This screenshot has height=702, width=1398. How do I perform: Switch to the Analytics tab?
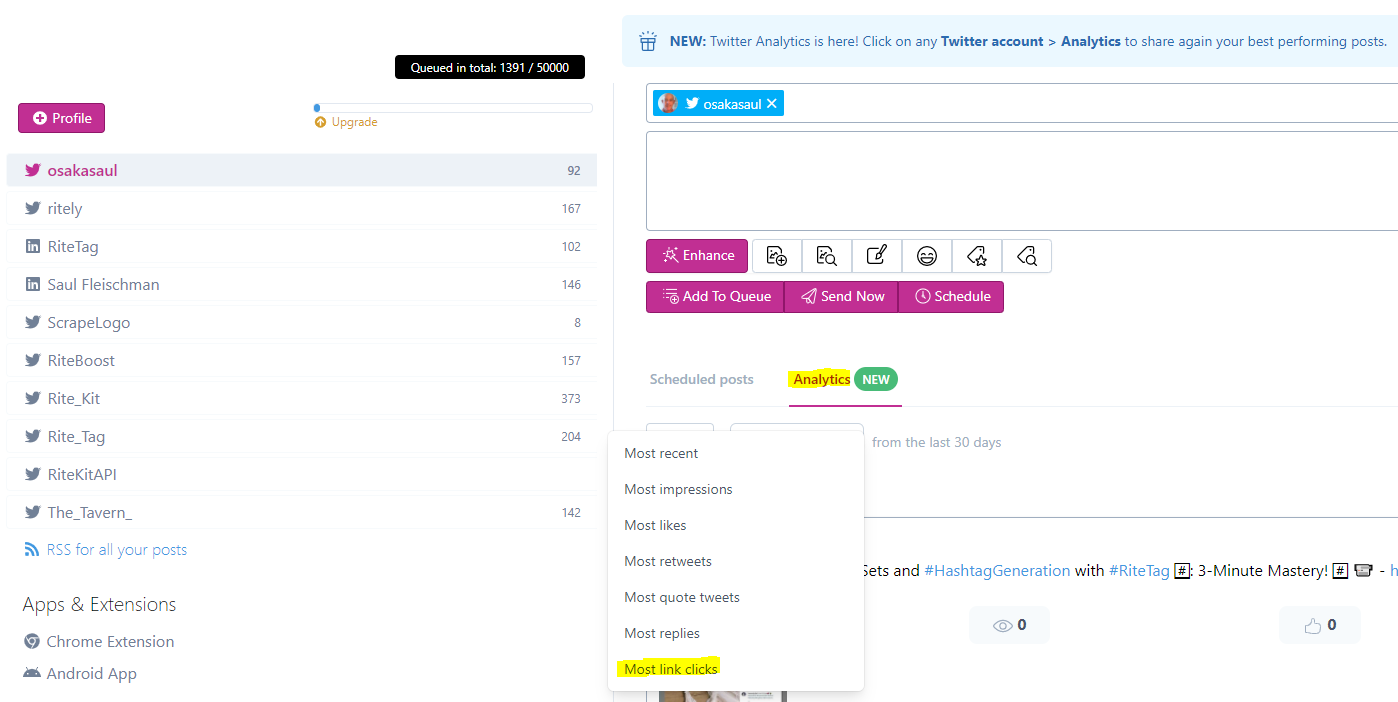(821, 380)
